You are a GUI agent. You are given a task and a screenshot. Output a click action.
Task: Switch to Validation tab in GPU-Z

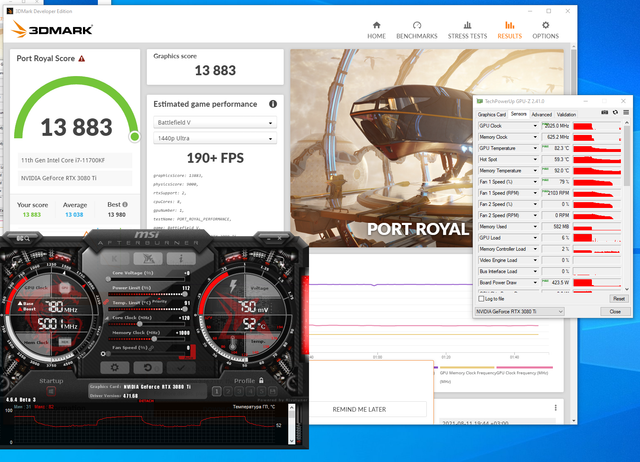point(566,115)
